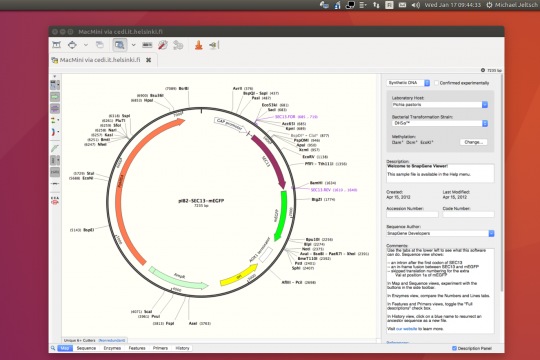
Task: Click the yellow ori feature arrow
Action: click(x=239, y=276)
